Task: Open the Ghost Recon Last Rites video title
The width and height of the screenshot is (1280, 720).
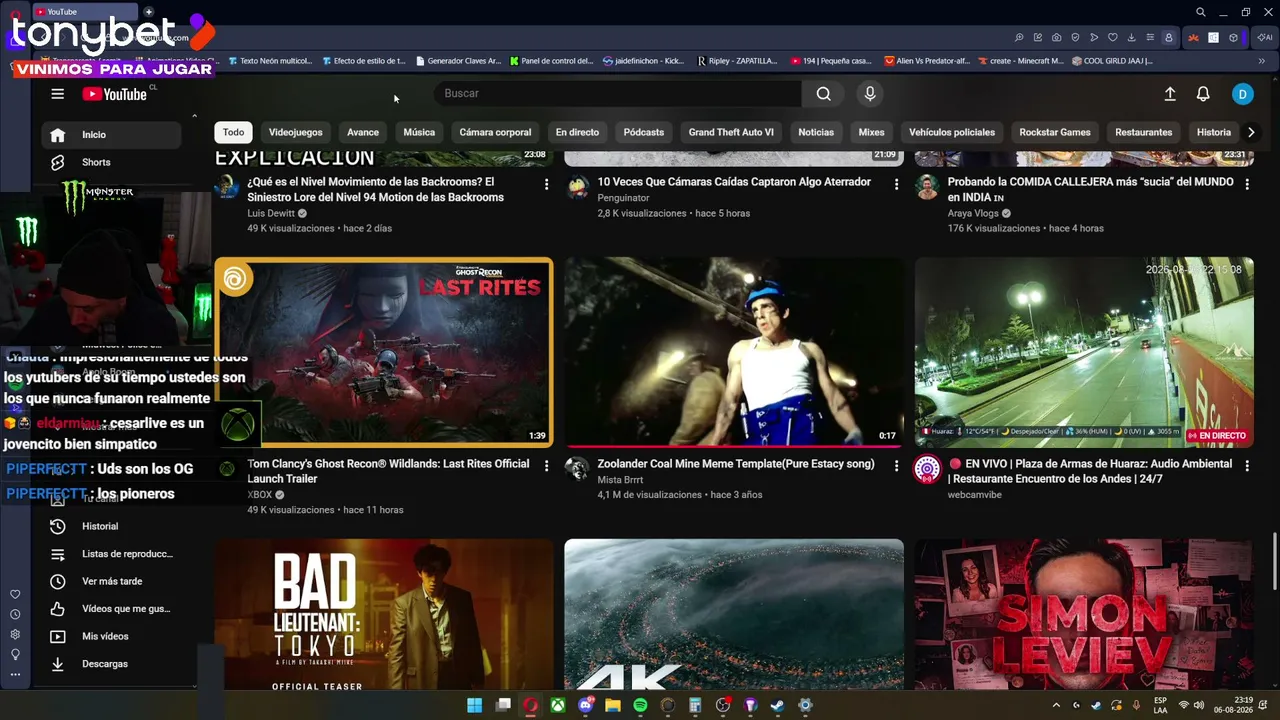Action: 388,471
